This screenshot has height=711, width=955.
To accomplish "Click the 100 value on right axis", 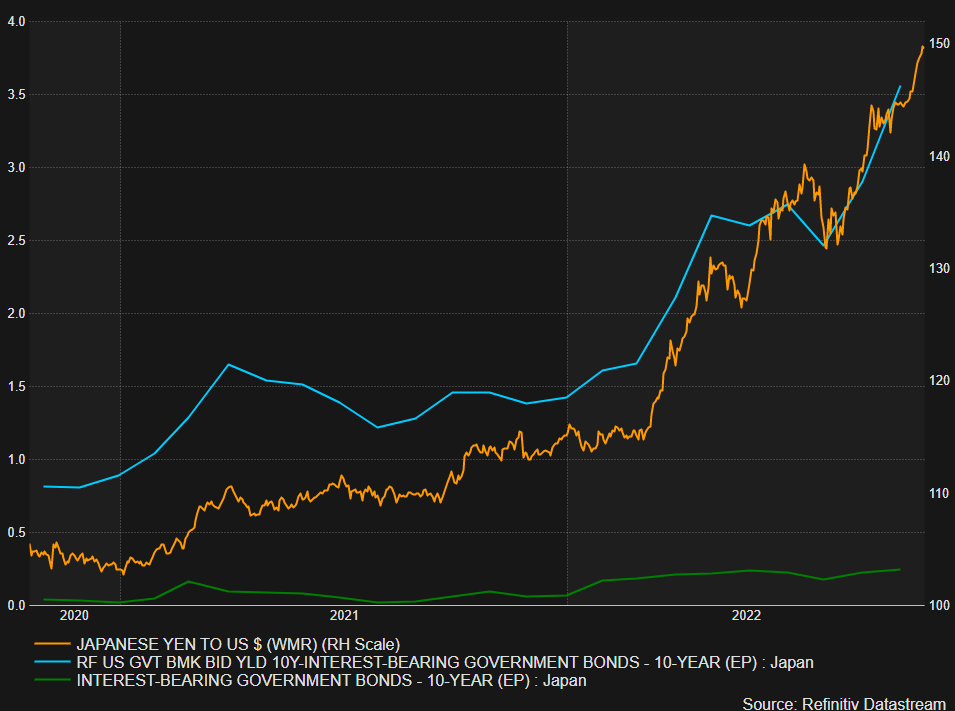I will tap(940, 605).
